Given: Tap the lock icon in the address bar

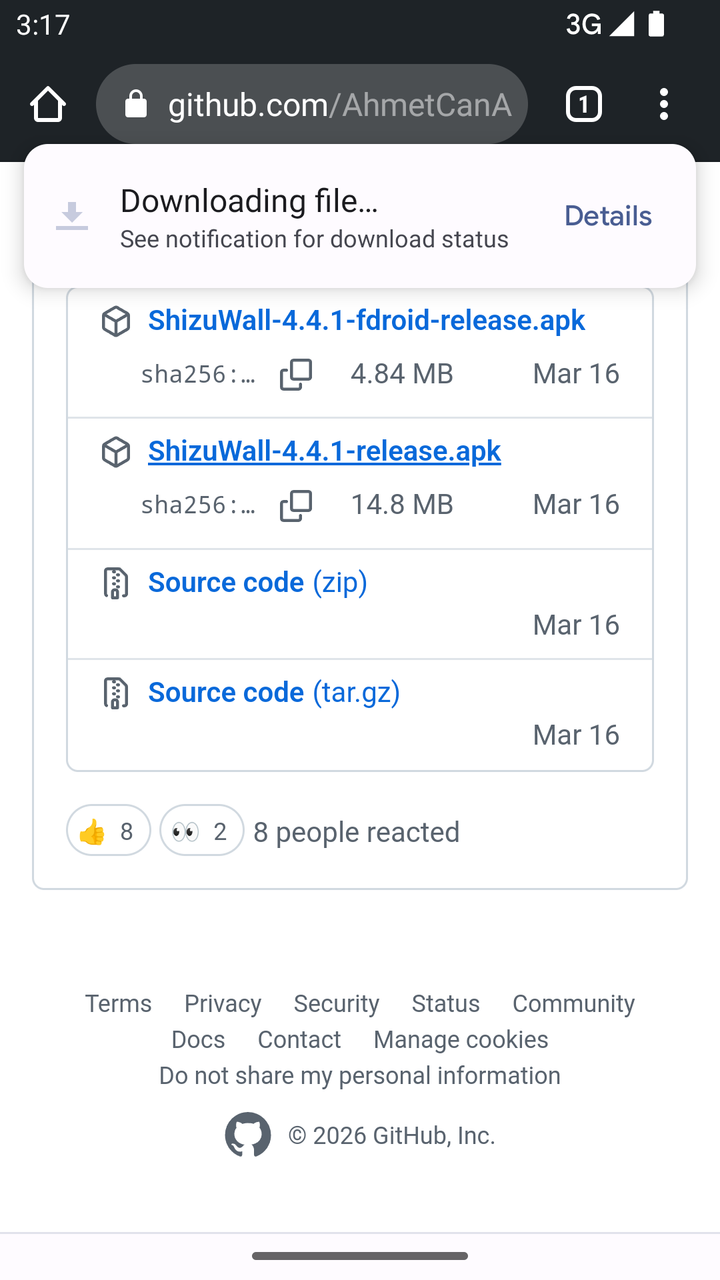Looking at the screenshot, I should point(136,104).
